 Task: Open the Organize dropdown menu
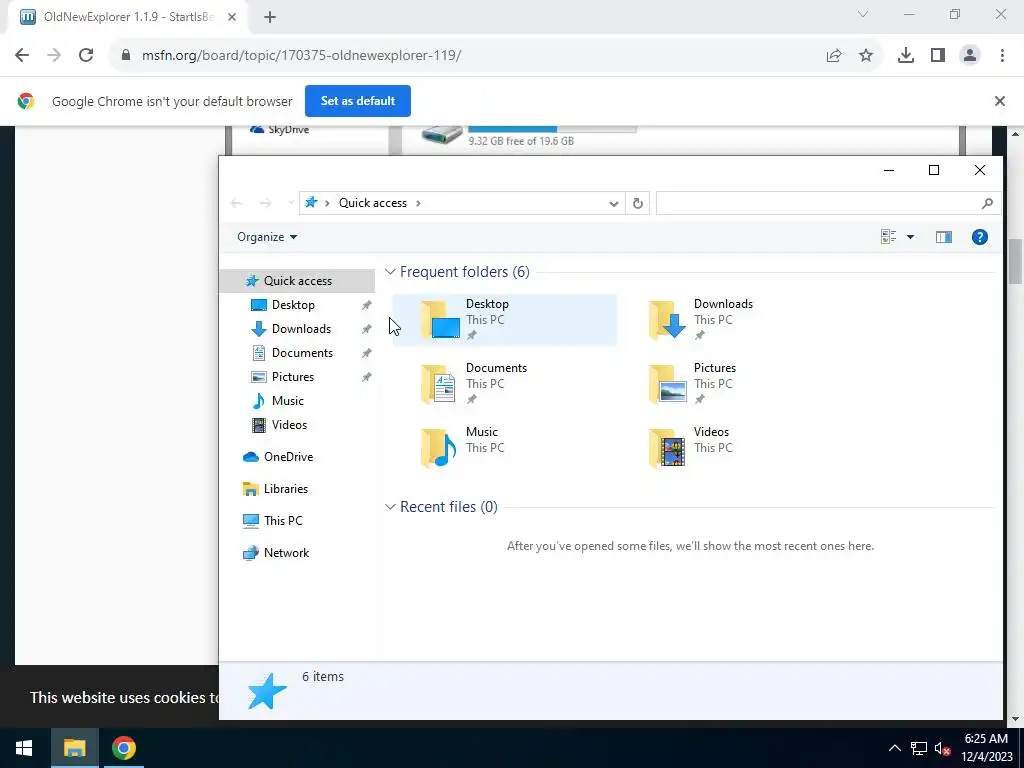tap(267, 237)
